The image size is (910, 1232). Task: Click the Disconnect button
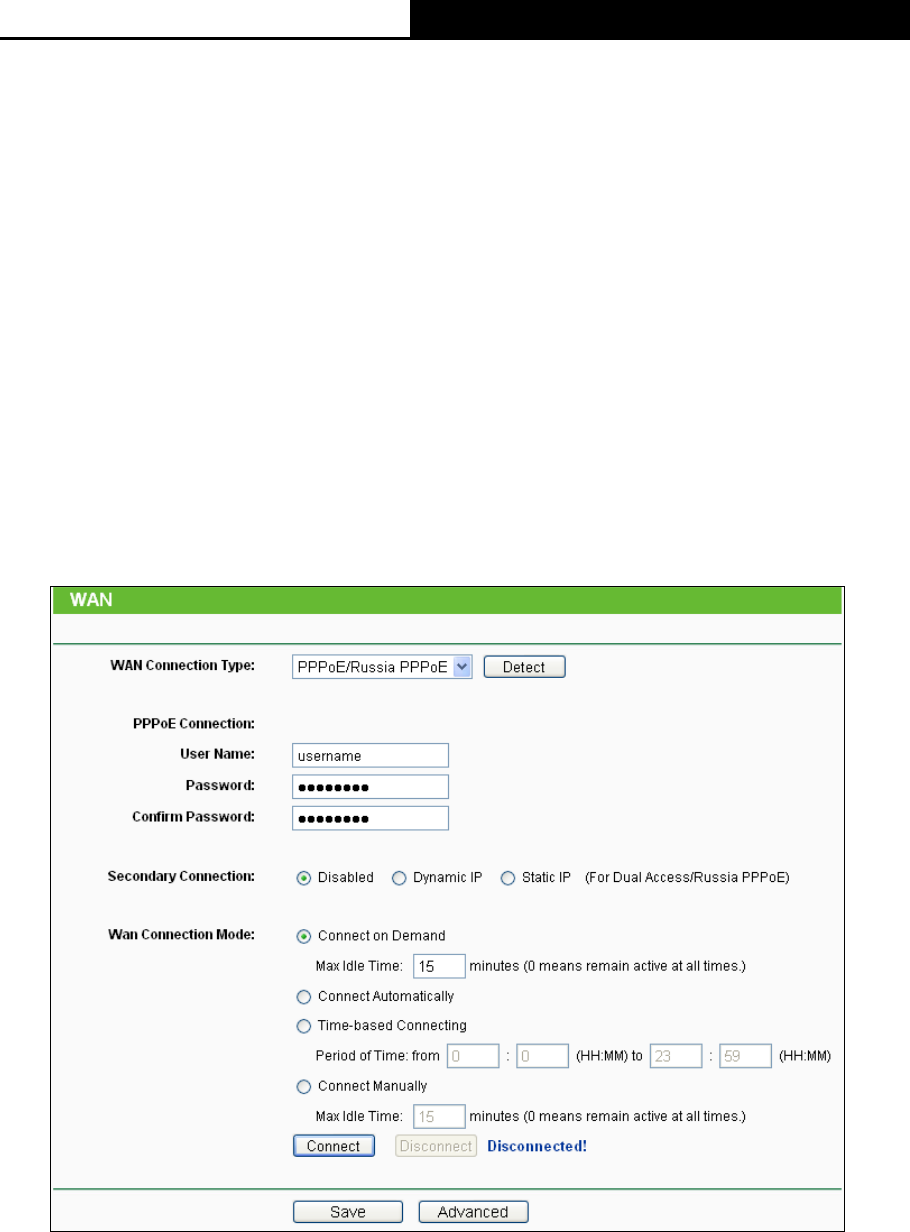(x=436, y=1147)
